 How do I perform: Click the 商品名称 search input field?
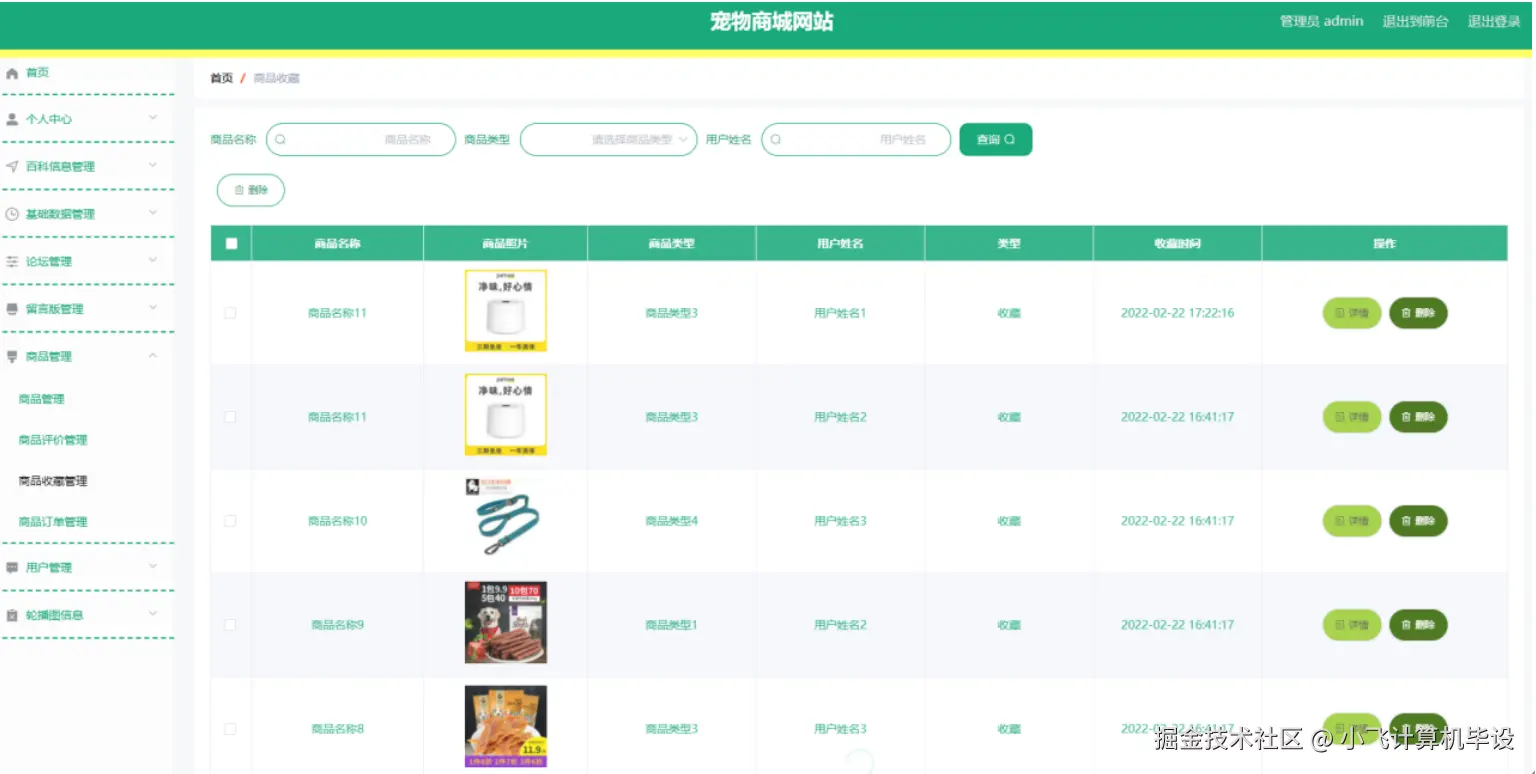[x=361, y=140]
